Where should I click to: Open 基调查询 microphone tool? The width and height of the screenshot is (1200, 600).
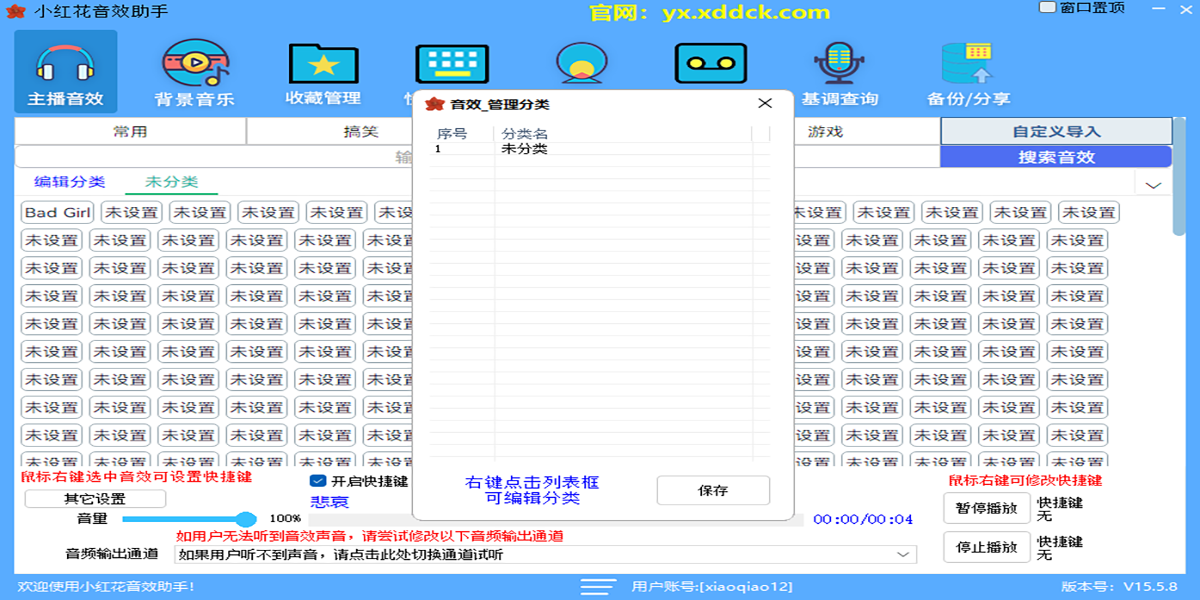(839, 73)
